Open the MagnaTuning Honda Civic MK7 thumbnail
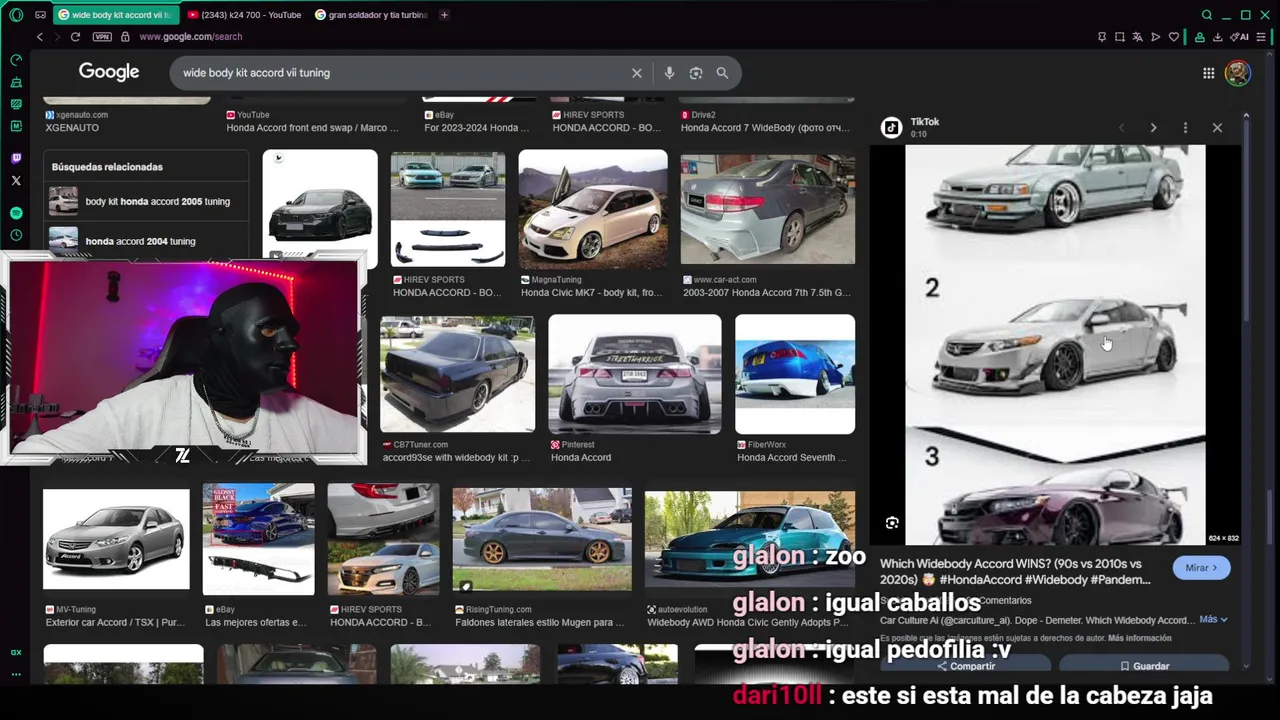 point(593,209)
